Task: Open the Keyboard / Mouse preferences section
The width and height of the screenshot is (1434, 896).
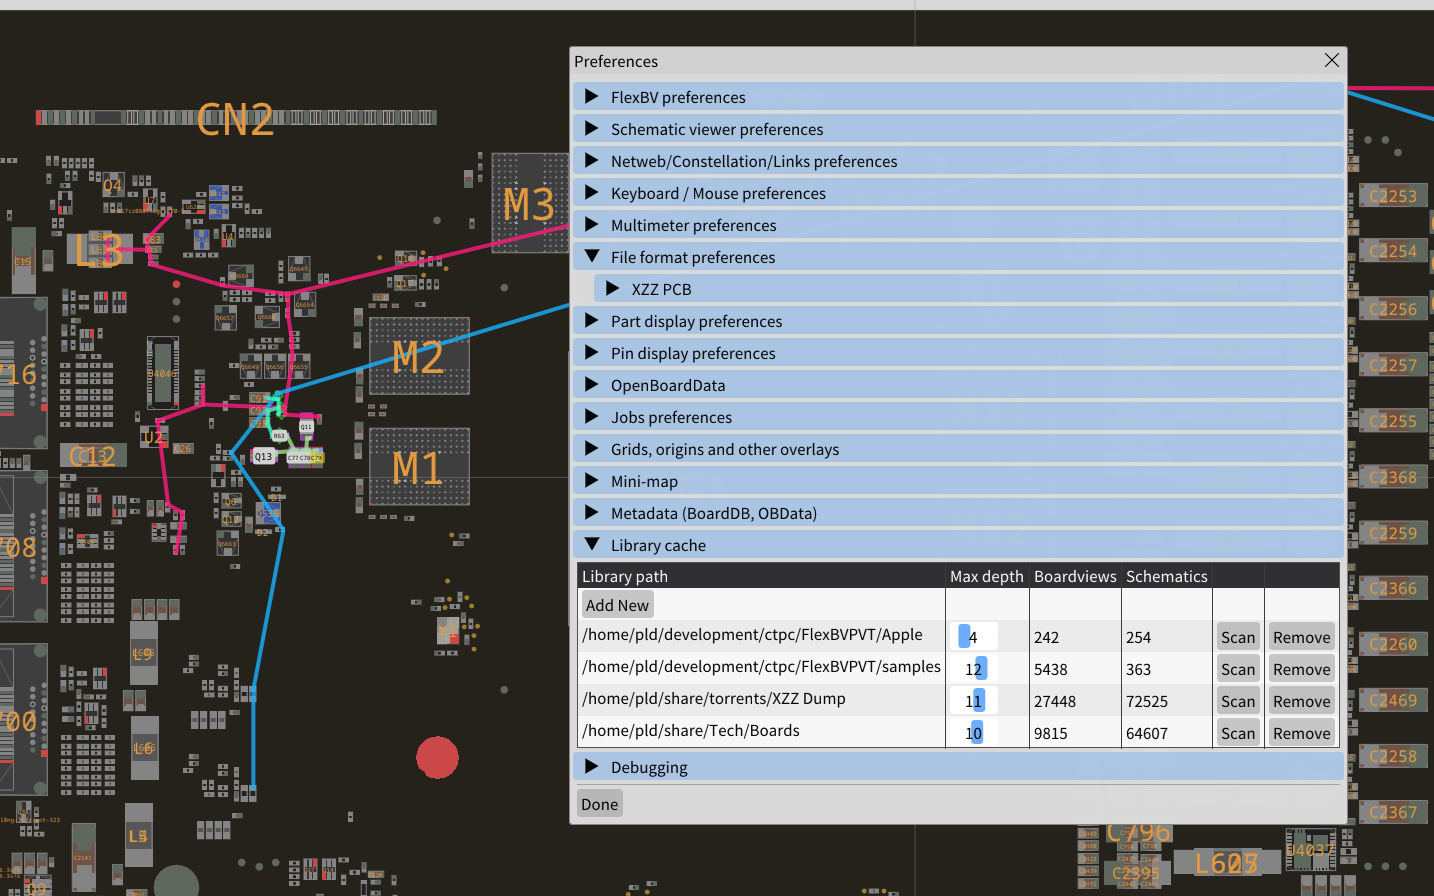Action: click(717, 193)
